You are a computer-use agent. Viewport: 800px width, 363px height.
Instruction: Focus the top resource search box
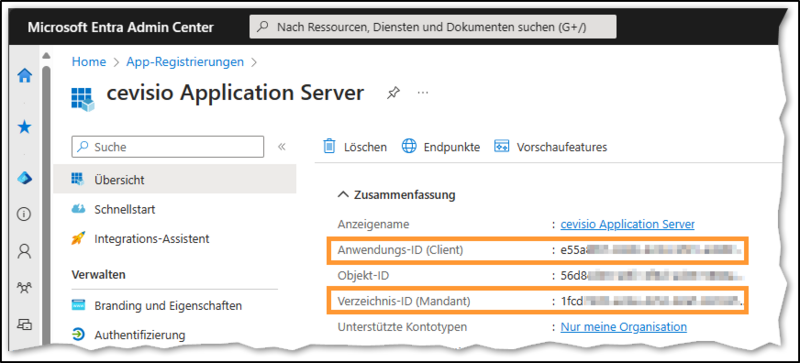pyautogui.click(x=433, y=27)
